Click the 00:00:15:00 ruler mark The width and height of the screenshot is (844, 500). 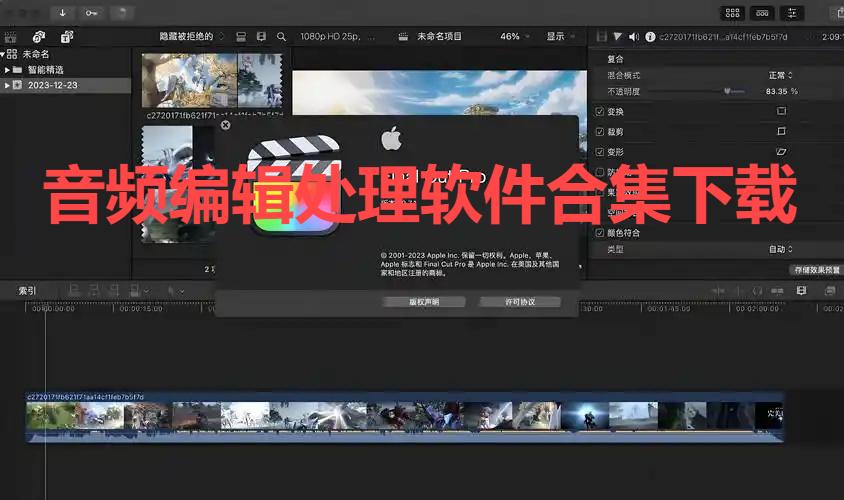[141, 309]
